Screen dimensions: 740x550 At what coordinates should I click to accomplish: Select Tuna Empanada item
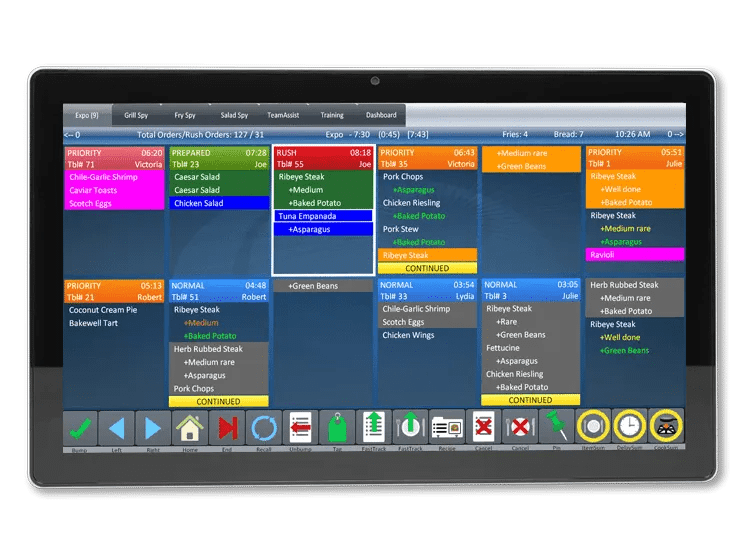(323, 216)
